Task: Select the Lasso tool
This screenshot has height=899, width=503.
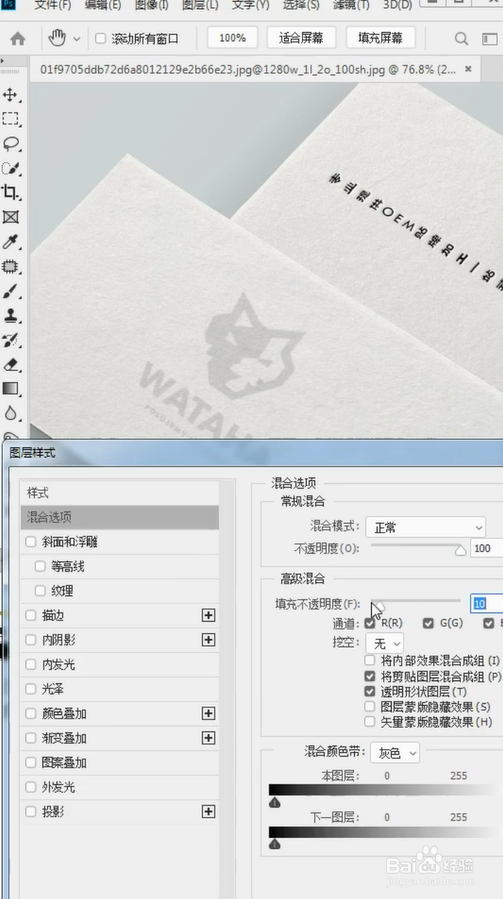Action: tap(10, 143)
